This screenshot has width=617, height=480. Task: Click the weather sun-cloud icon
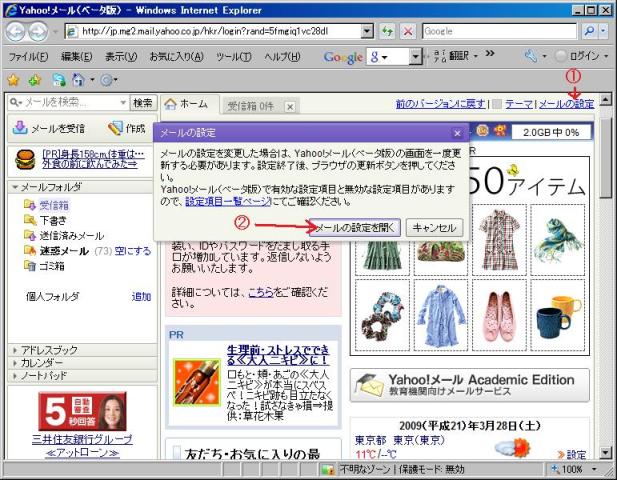tap(512, 447)
